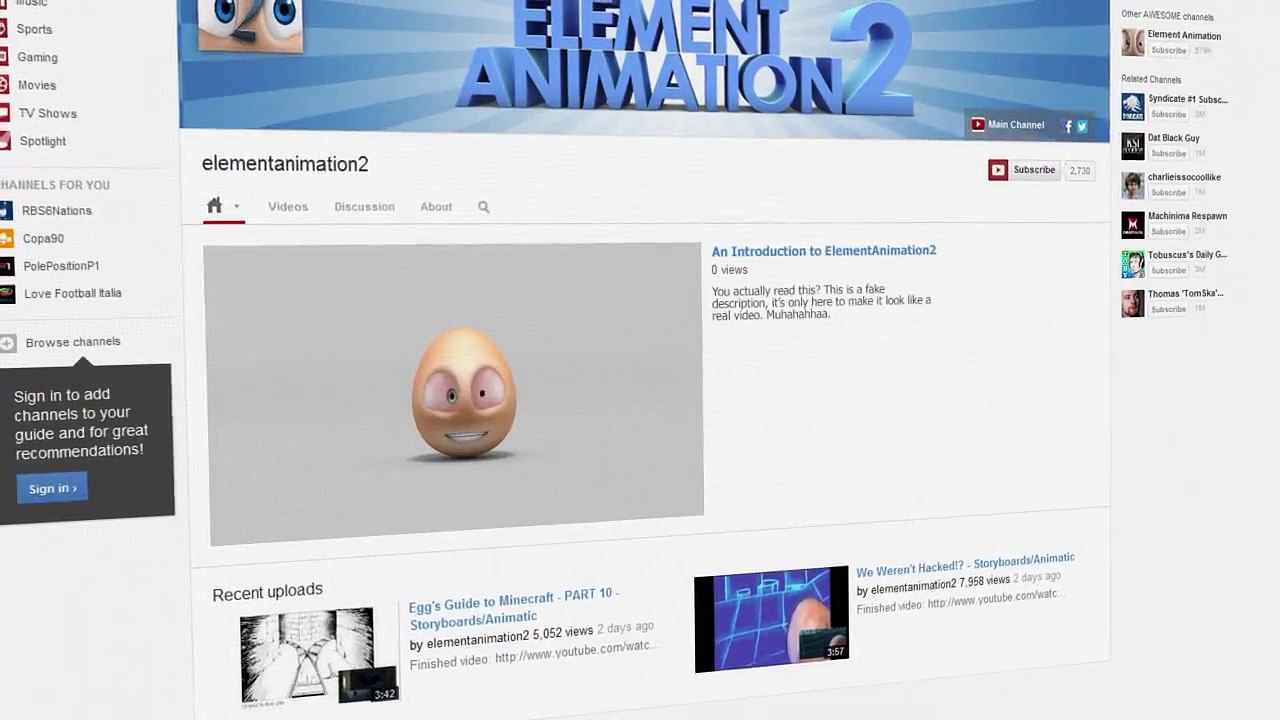Click Subscribe under Syndicate #1
Screen dimensions: 1280x720
1168,114
